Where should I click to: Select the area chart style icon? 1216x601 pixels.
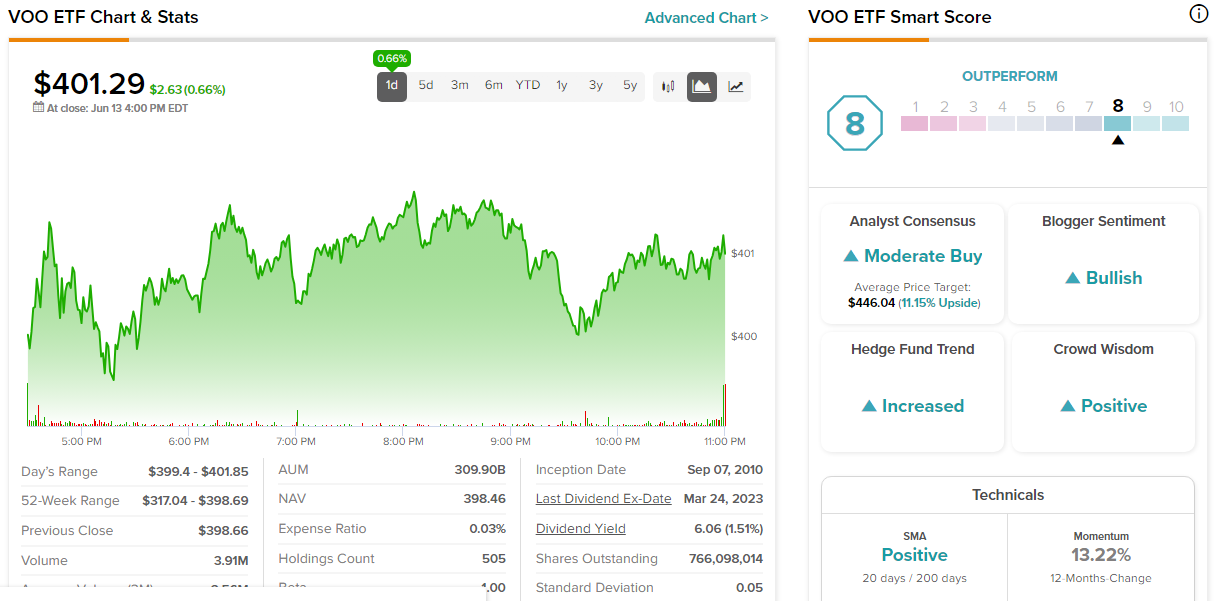point(701,86)
